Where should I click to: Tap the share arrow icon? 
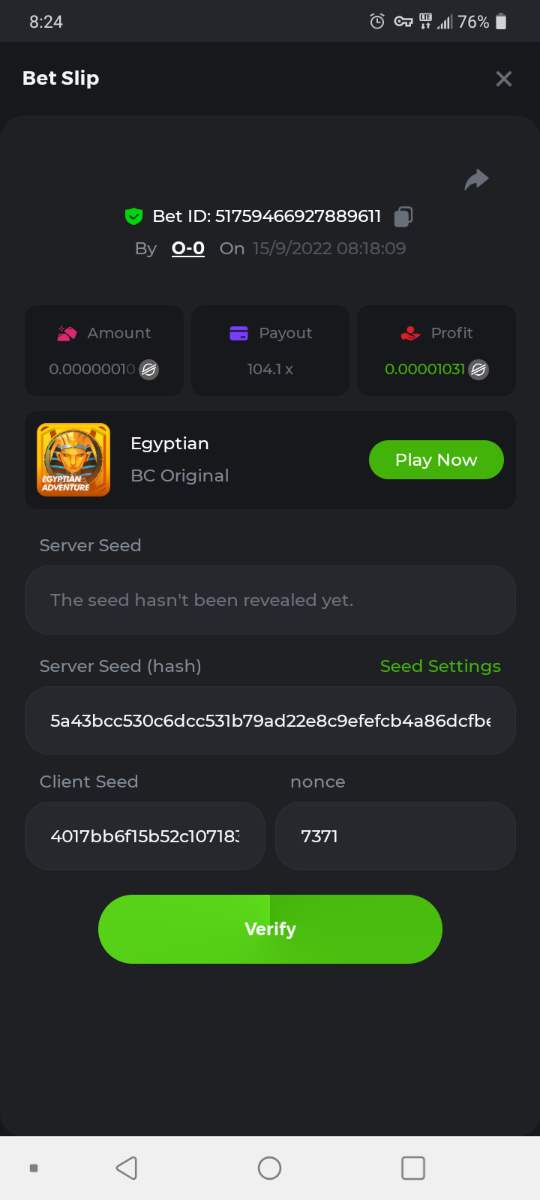[x=476, y=180]
